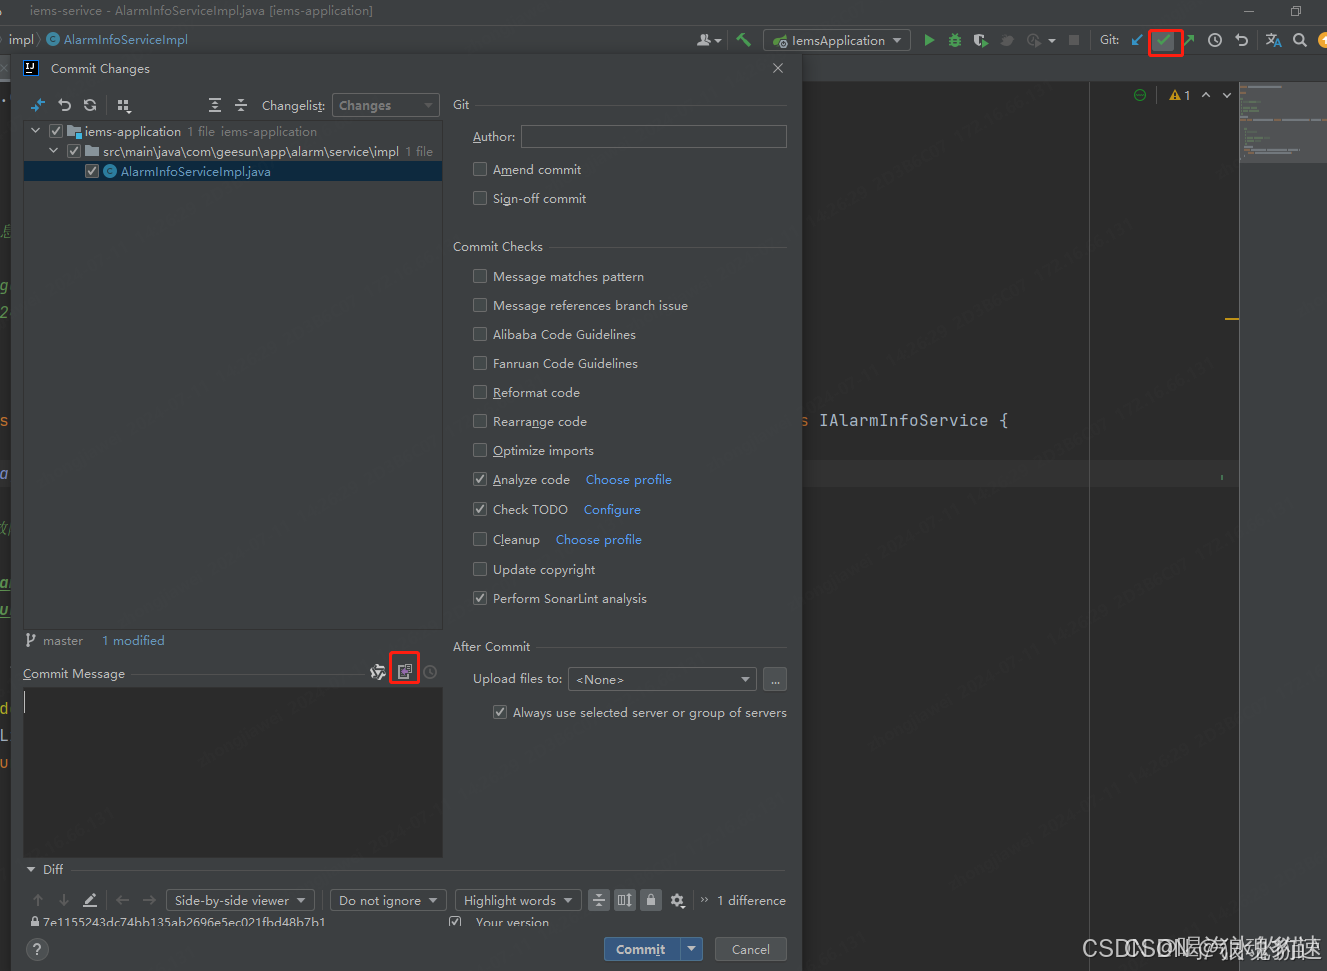1327x971 pixels.
Task: Open Search Everywhere magnifier icon
Action: coord(1299,40)
